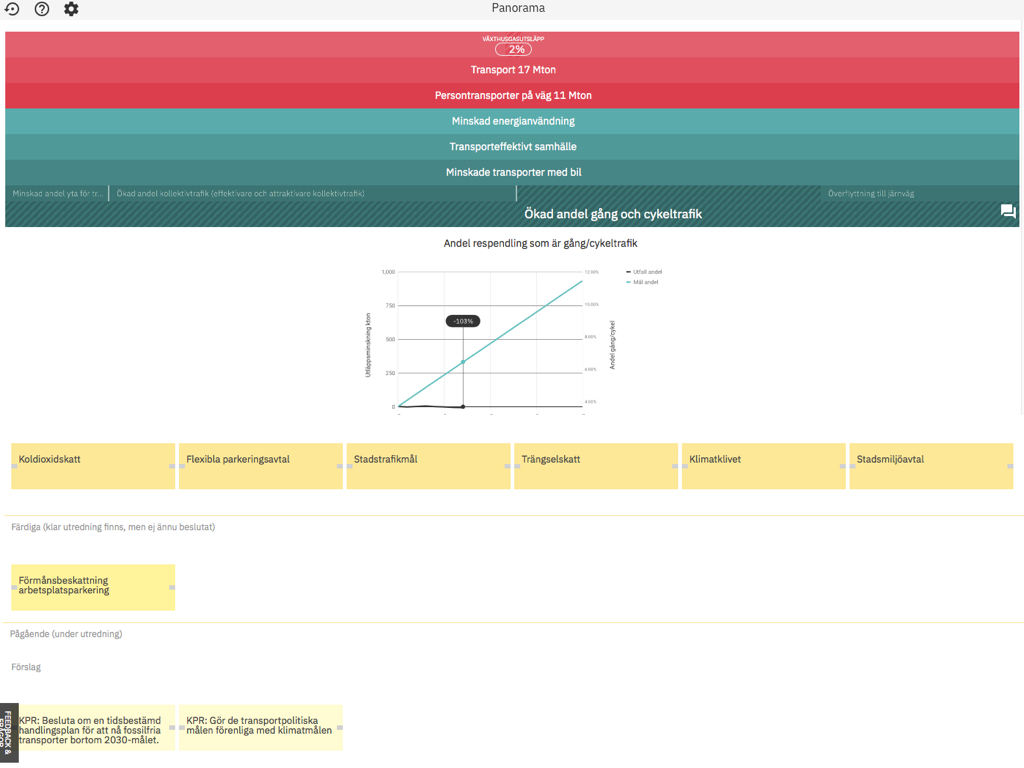Toggle Mål andel series in chart legend
This screenshot has height=768, width=1024.
[x=645, y=282]
